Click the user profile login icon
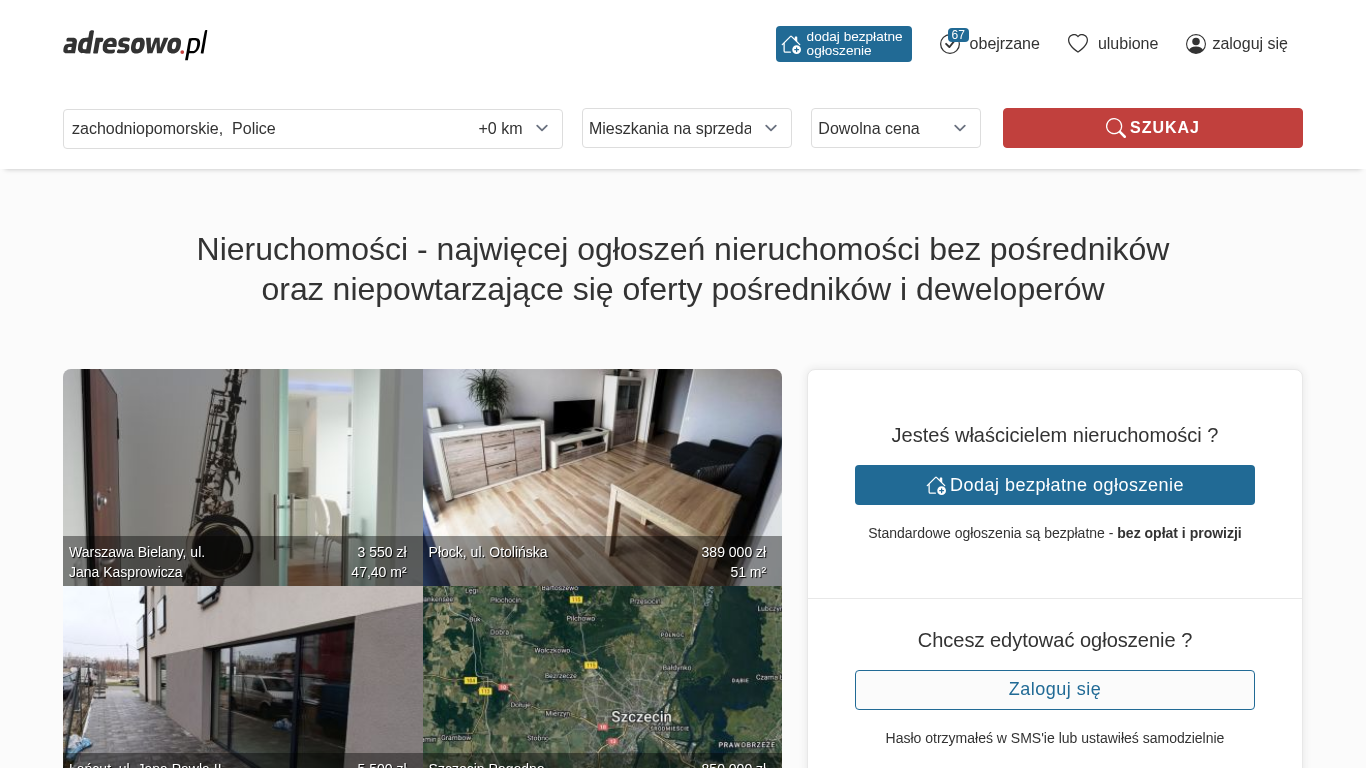The image size is (1366, 768). coord(1195,44)
